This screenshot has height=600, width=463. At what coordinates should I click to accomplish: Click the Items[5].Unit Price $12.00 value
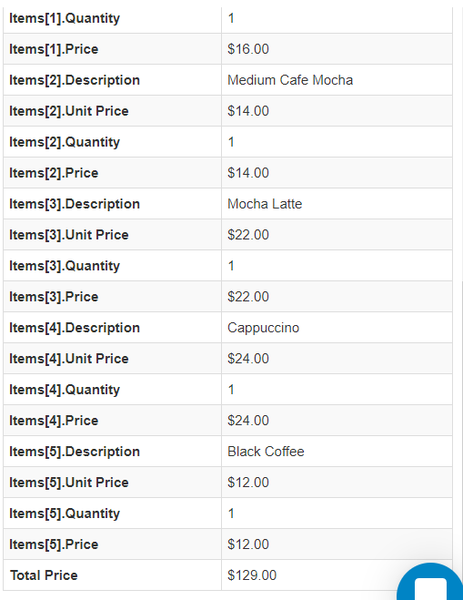coord(248,483)
